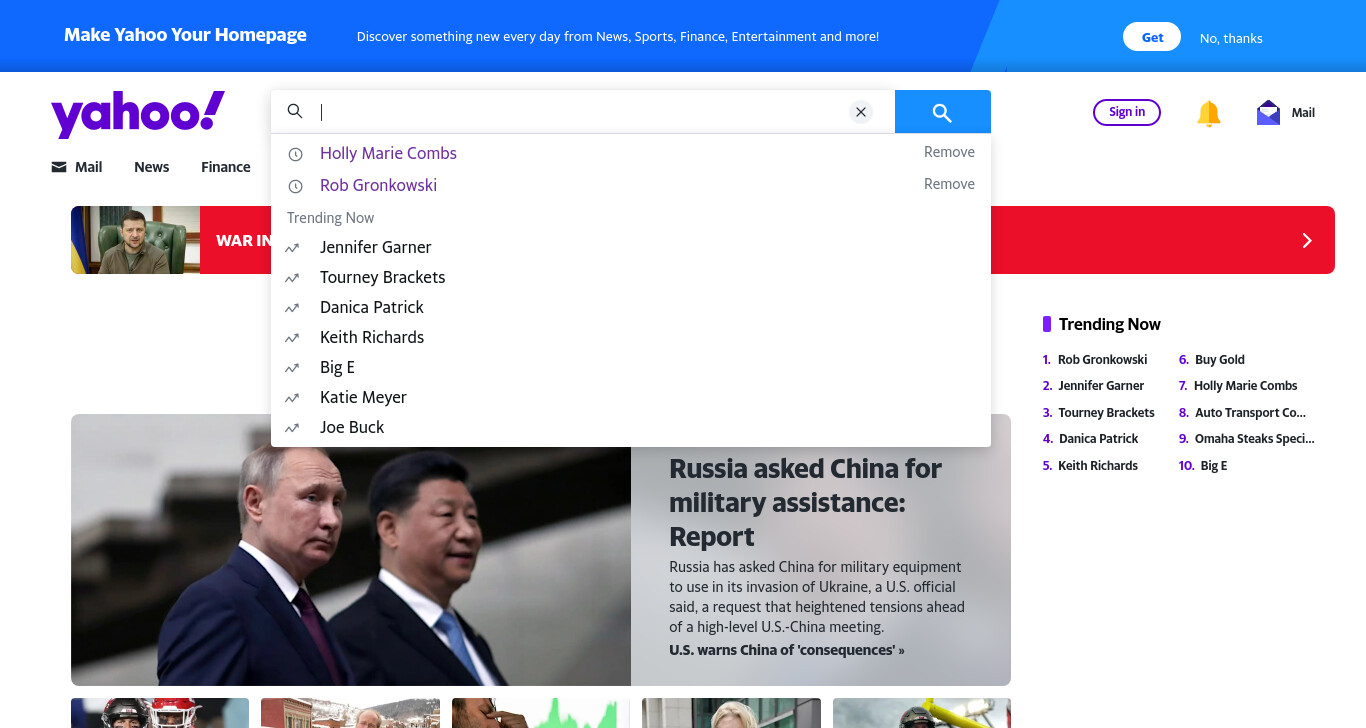
Task: Click trending arrow icon beside Katie Meyer
Action: (x=292, y=398)
